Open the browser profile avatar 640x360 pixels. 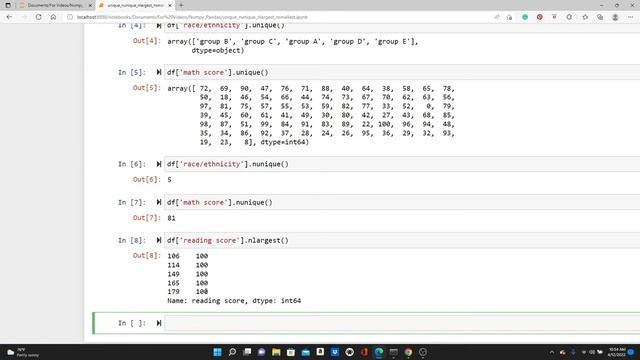click(x=615, y=17)
